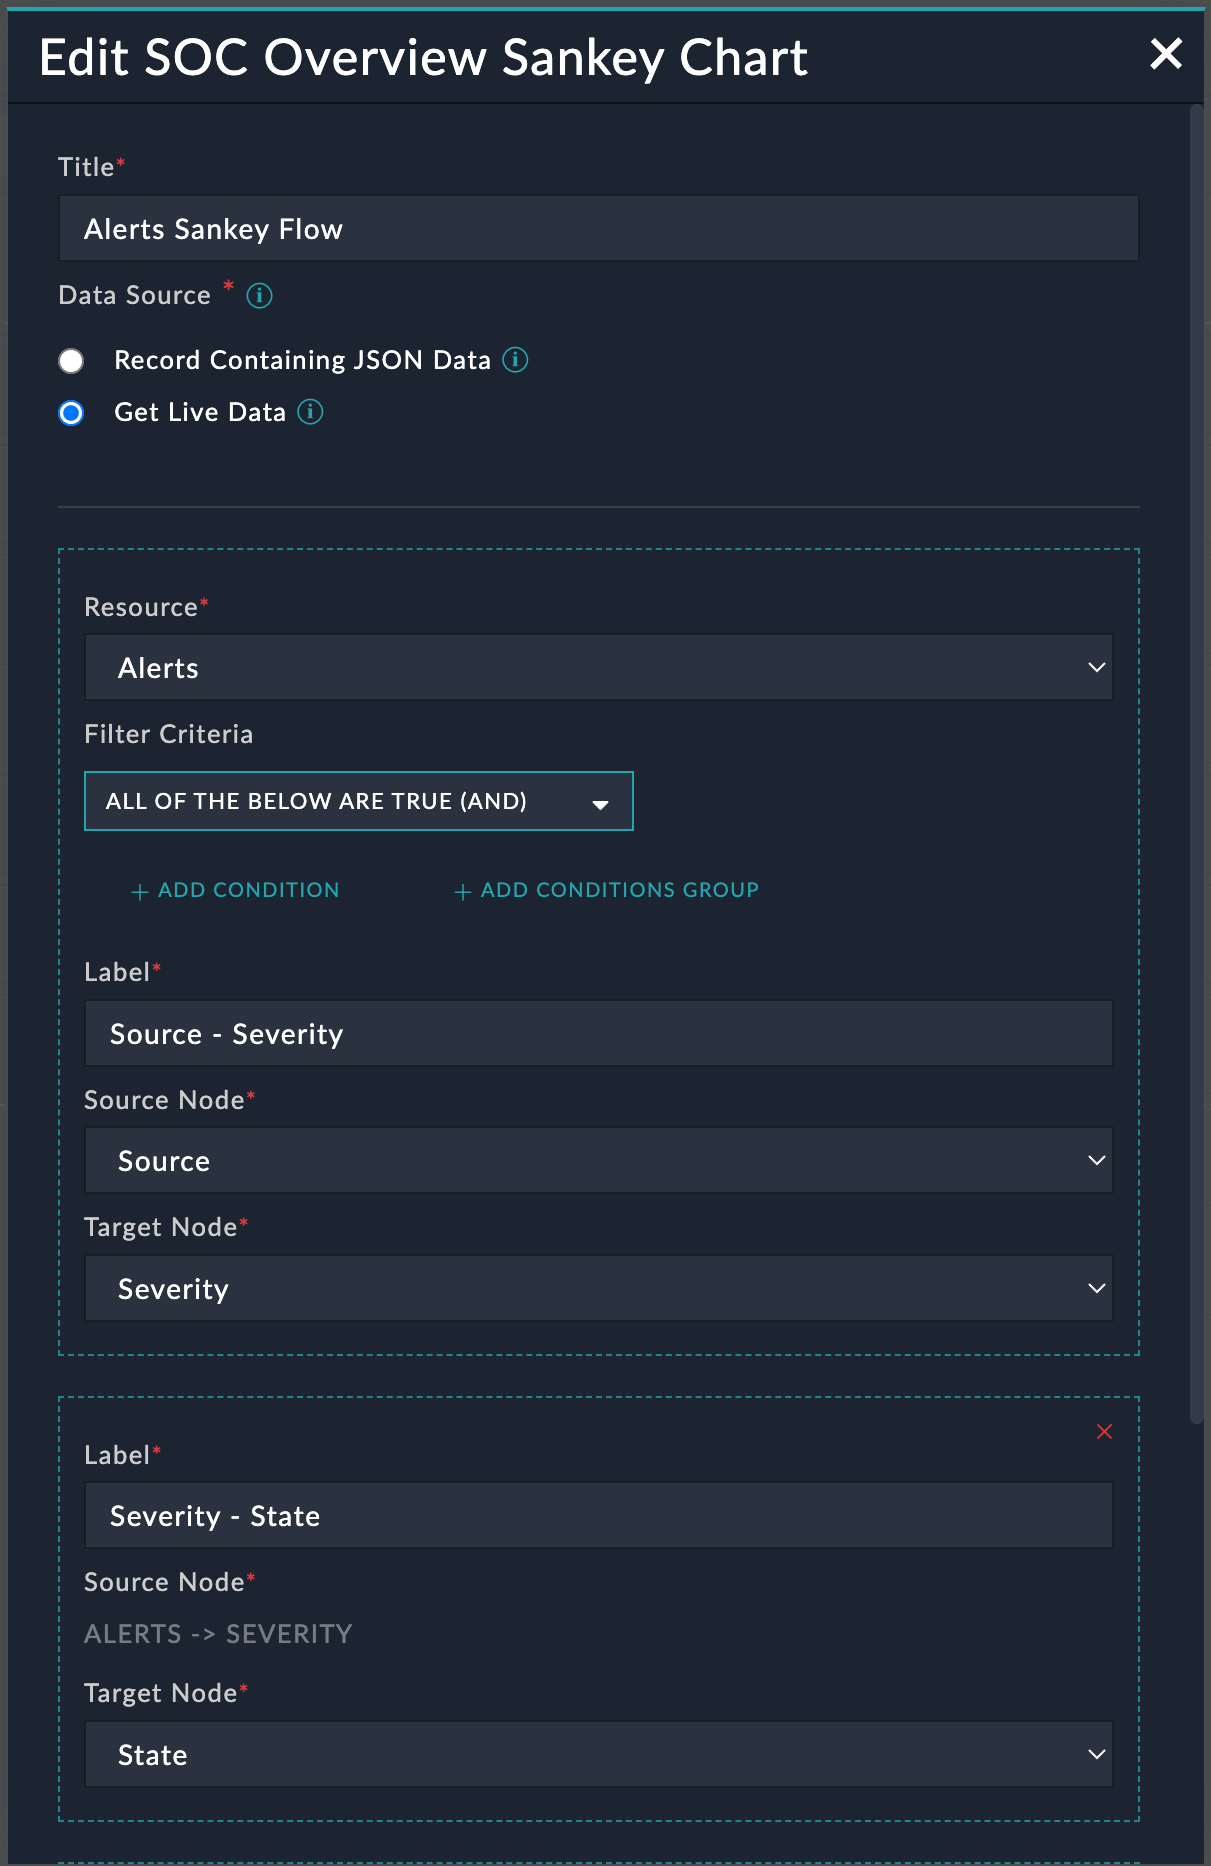
Task: Open Target Node dropdown set to State
Action: 598,1755
